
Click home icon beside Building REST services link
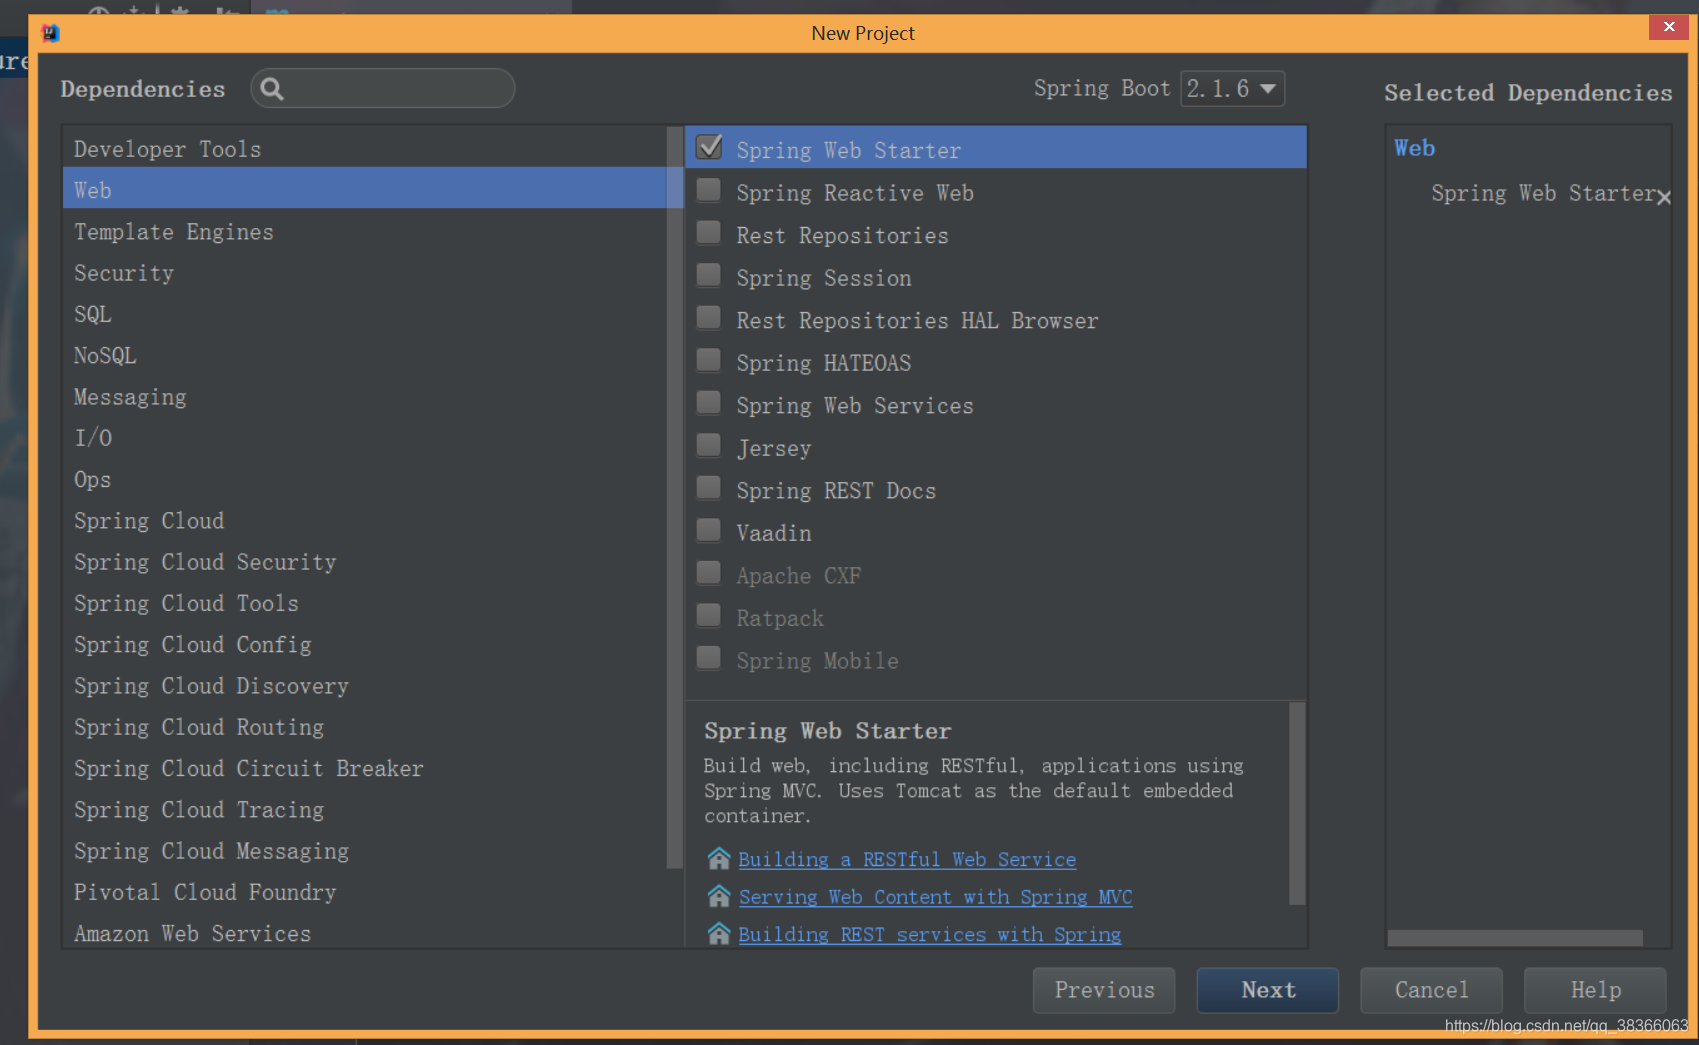tap(719, 934)
